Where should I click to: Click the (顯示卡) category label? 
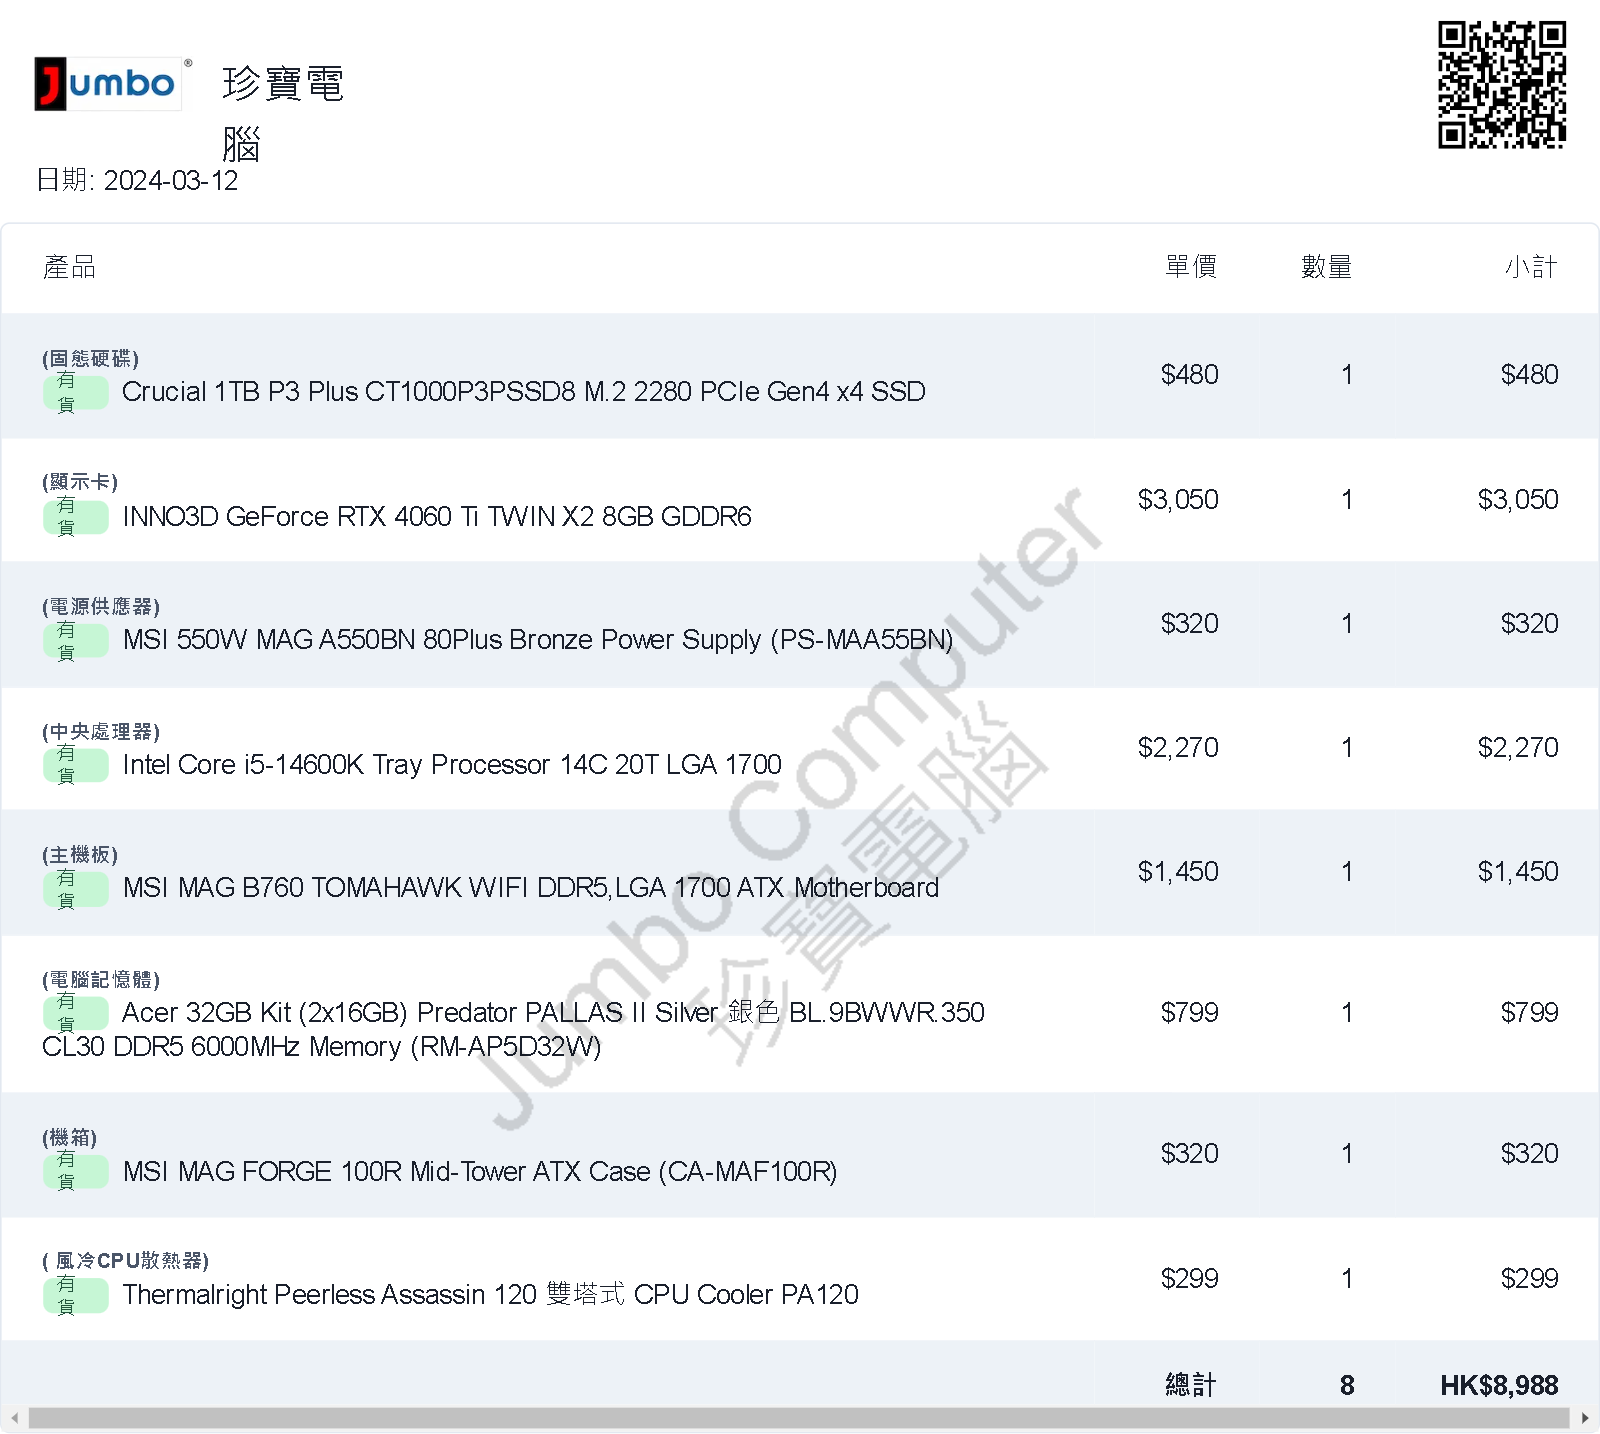(80, 482)
